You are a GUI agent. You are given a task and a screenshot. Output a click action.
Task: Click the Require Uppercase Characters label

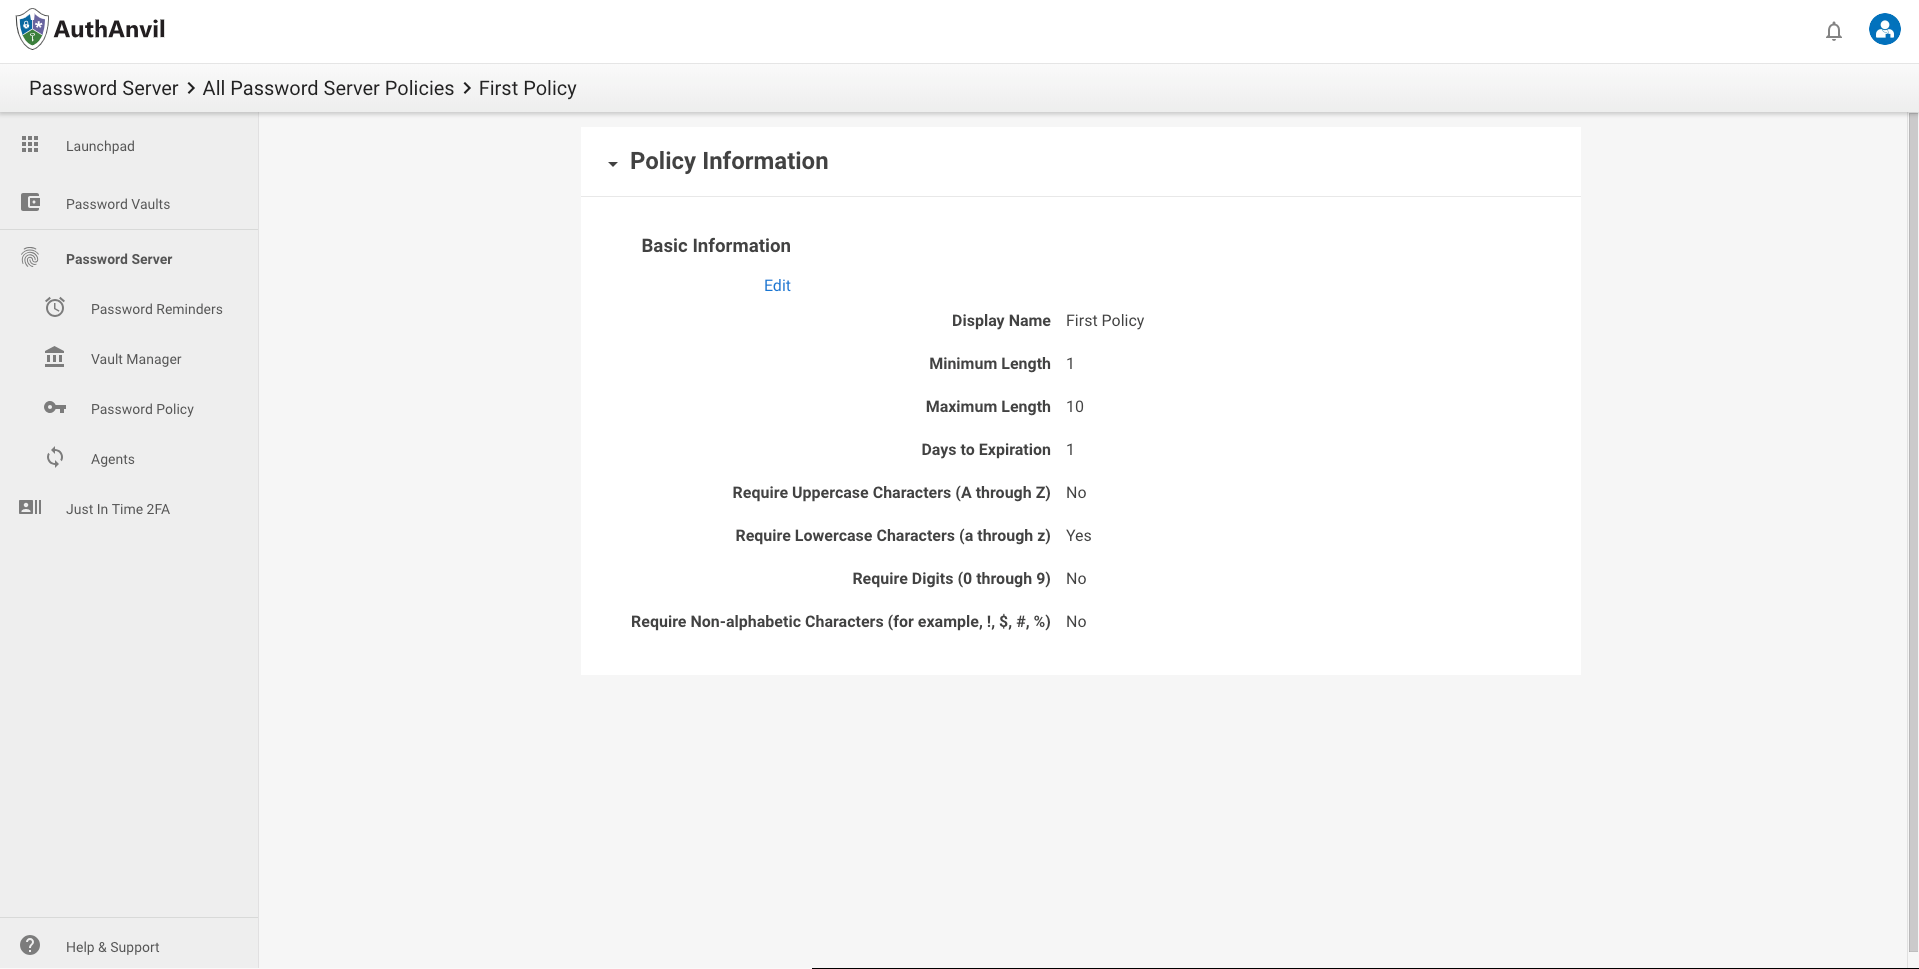click(x=891, y=492)
